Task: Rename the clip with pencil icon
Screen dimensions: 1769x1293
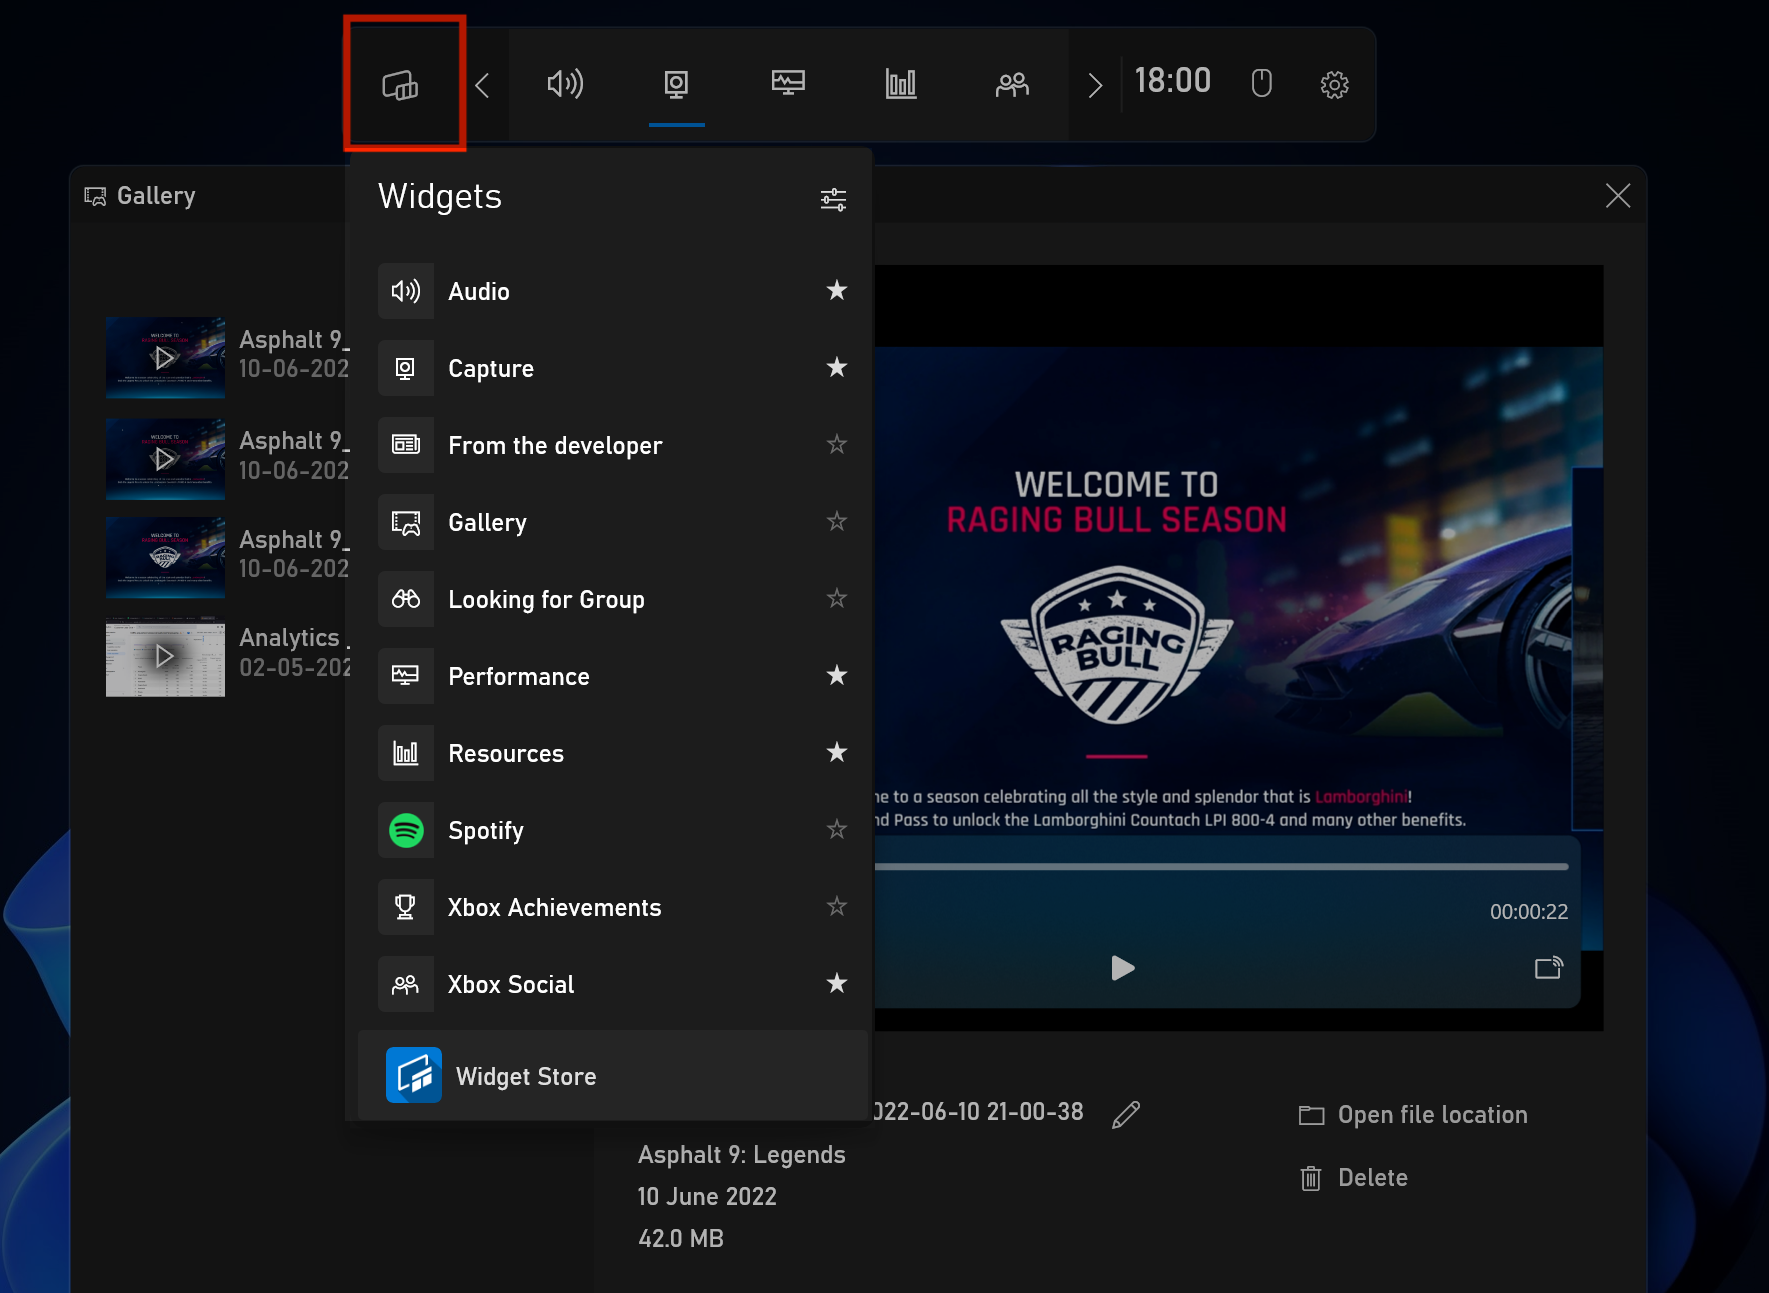Action: [1126, 1114]
